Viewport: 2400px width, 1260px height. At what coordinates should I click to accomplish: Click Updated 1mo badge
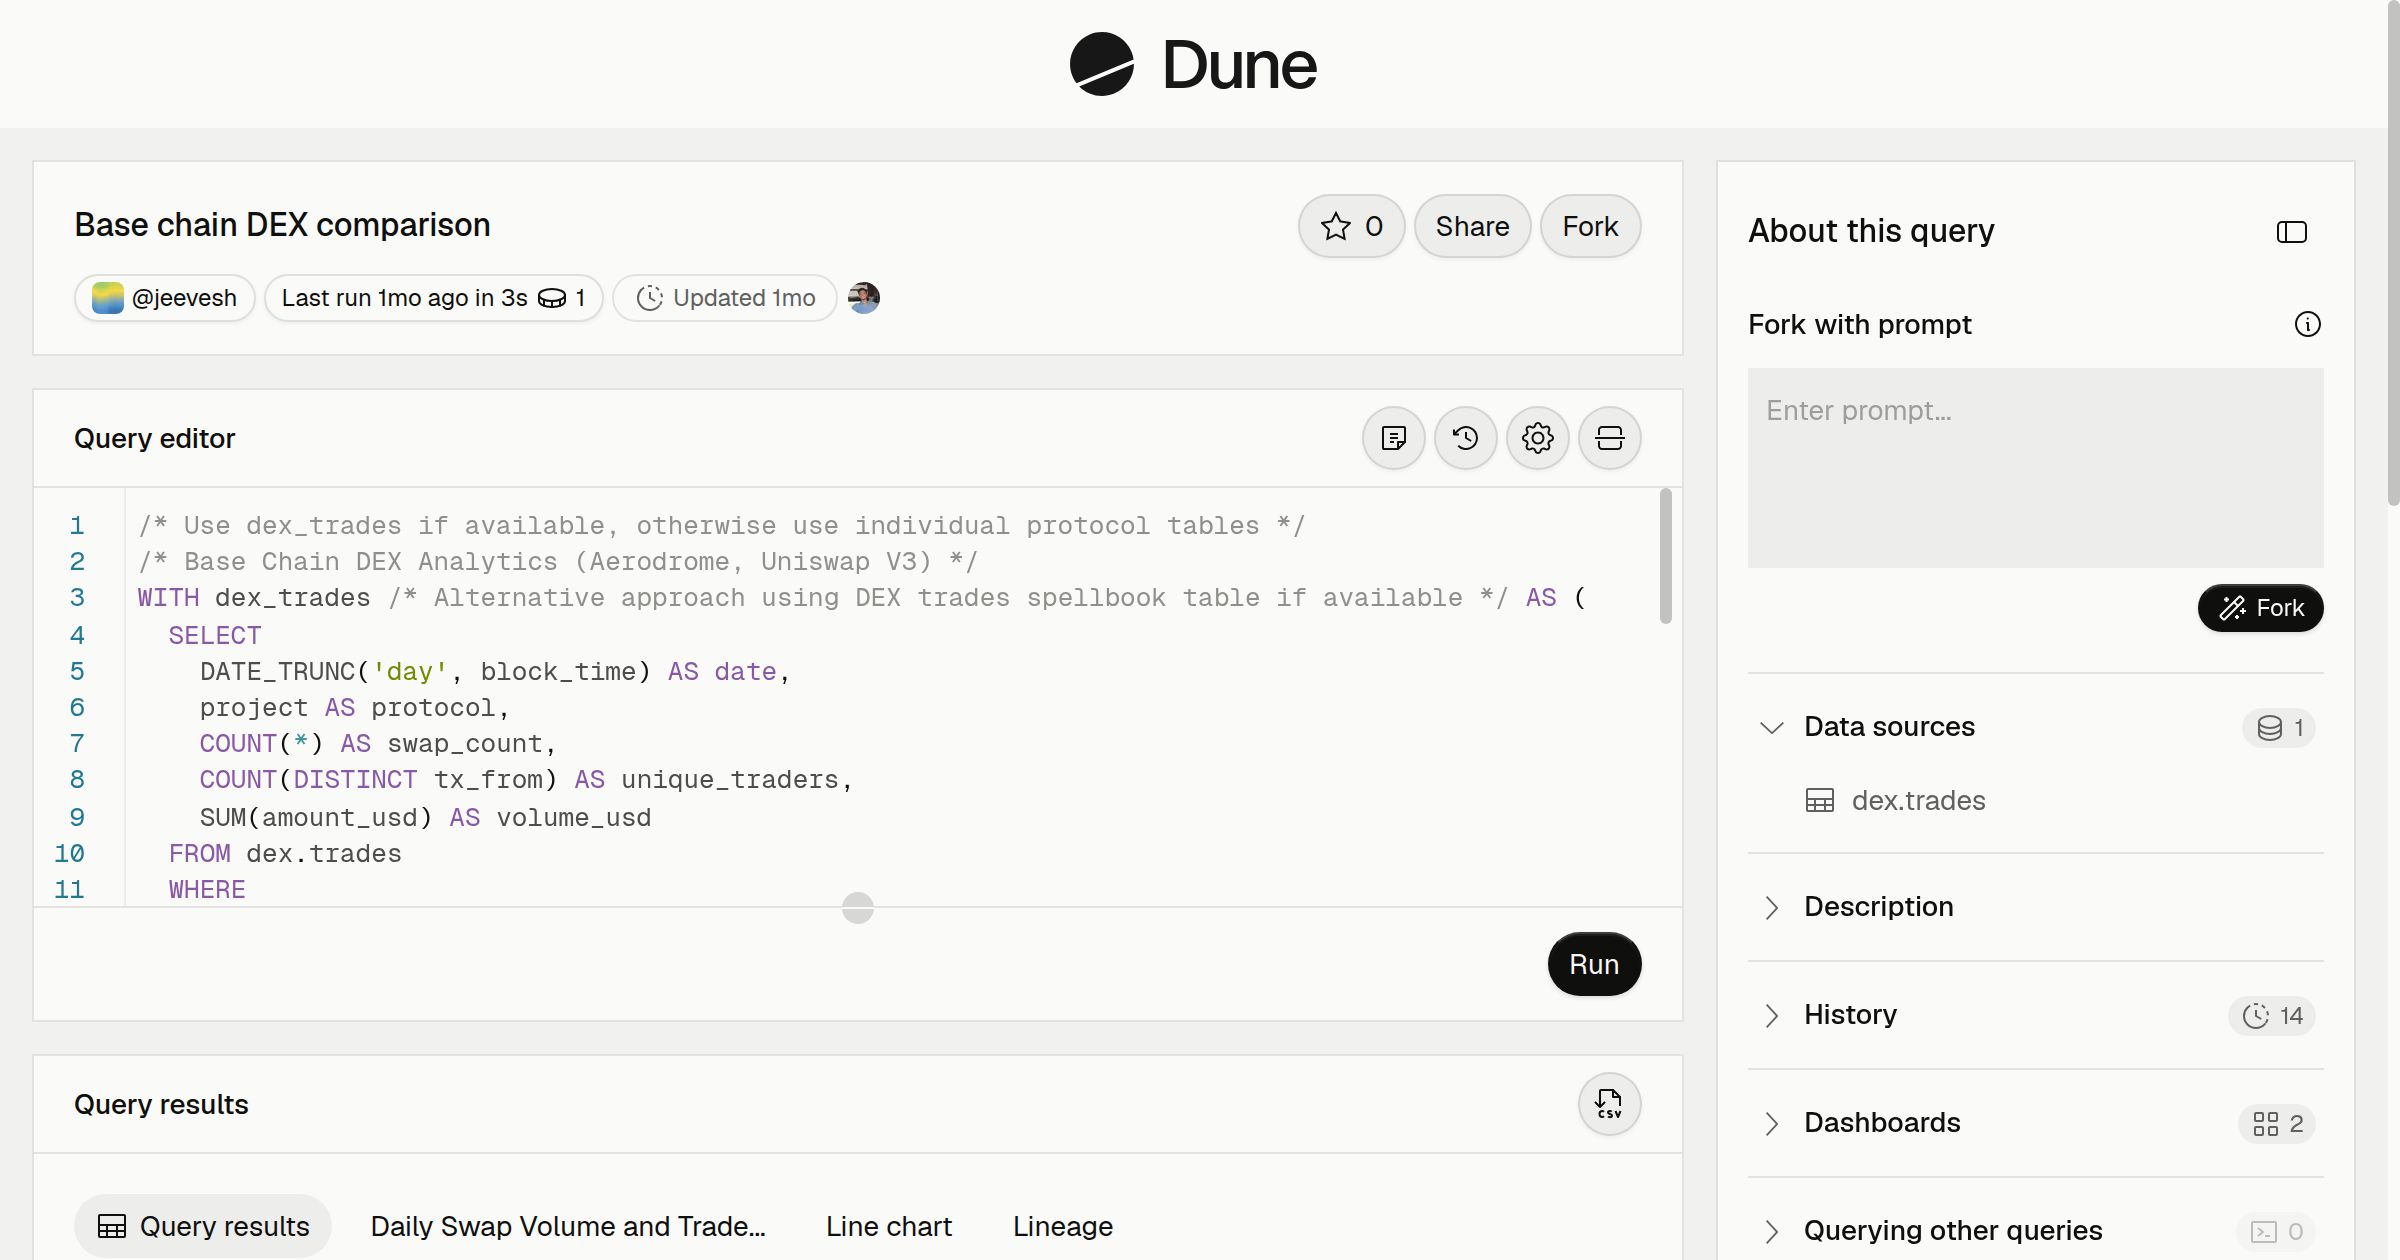[724, 298]
